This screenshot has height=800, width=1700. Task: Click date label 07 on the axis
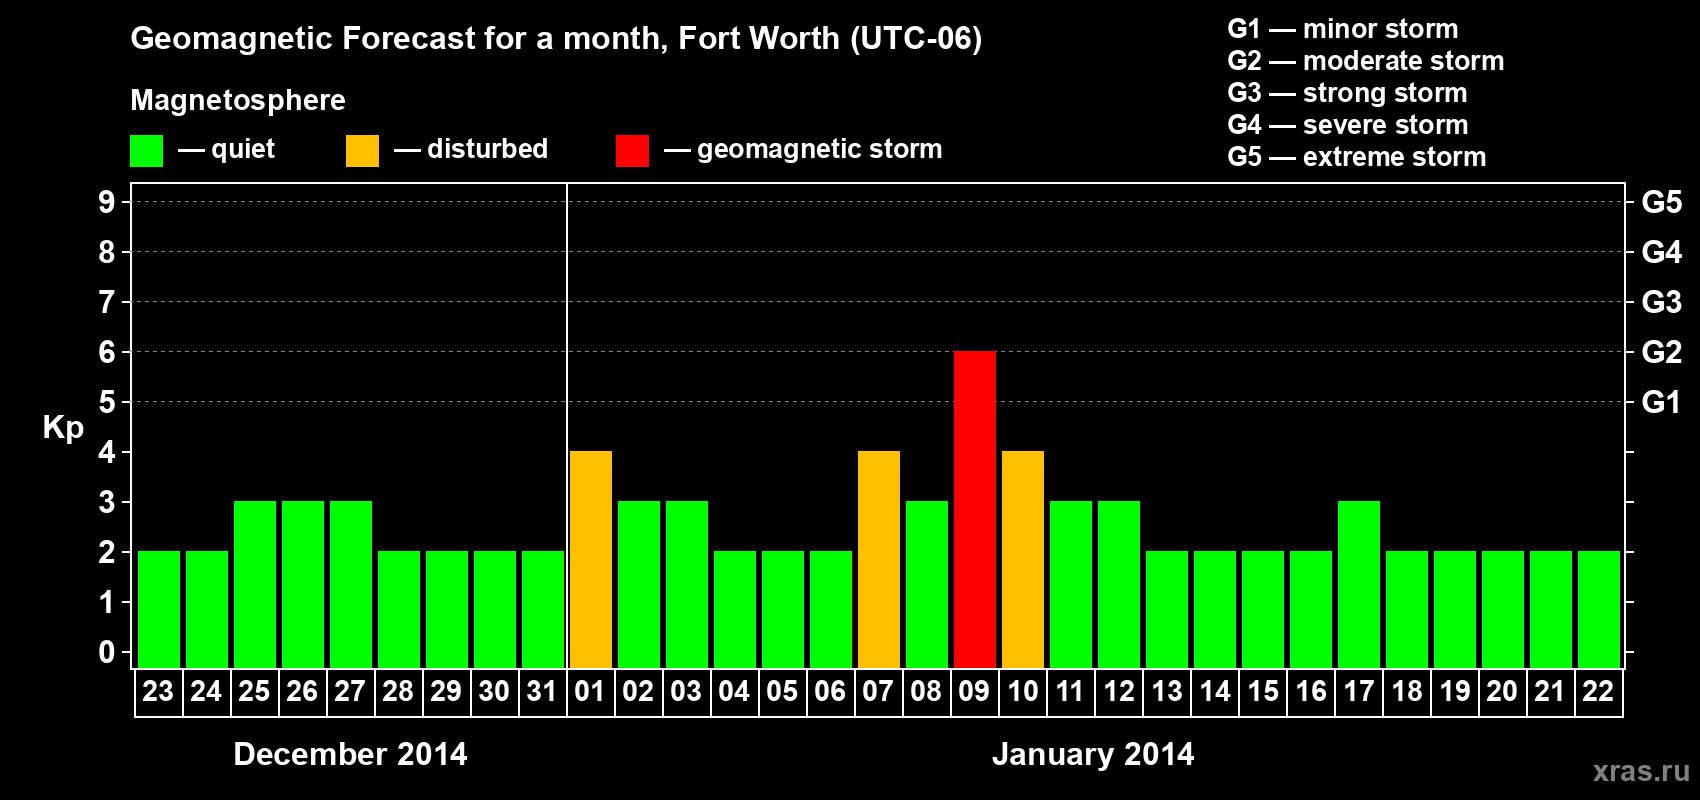878,691
